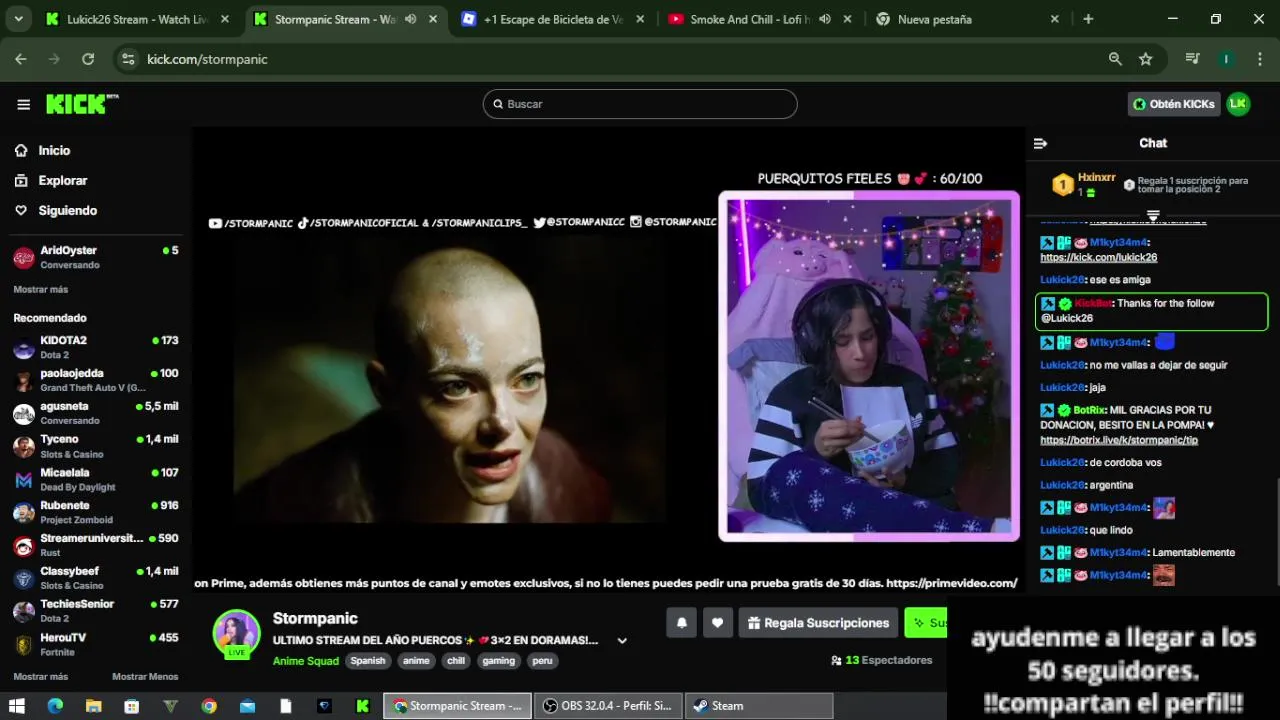Screen dimensions: 1280x720
Task: Click the peru tag
Action: tap(542, 661)
